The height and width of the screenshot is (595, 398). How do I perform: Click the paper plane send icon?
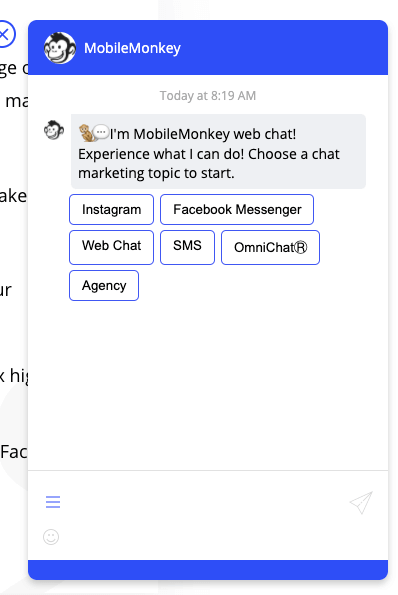(x=361, y=502)
